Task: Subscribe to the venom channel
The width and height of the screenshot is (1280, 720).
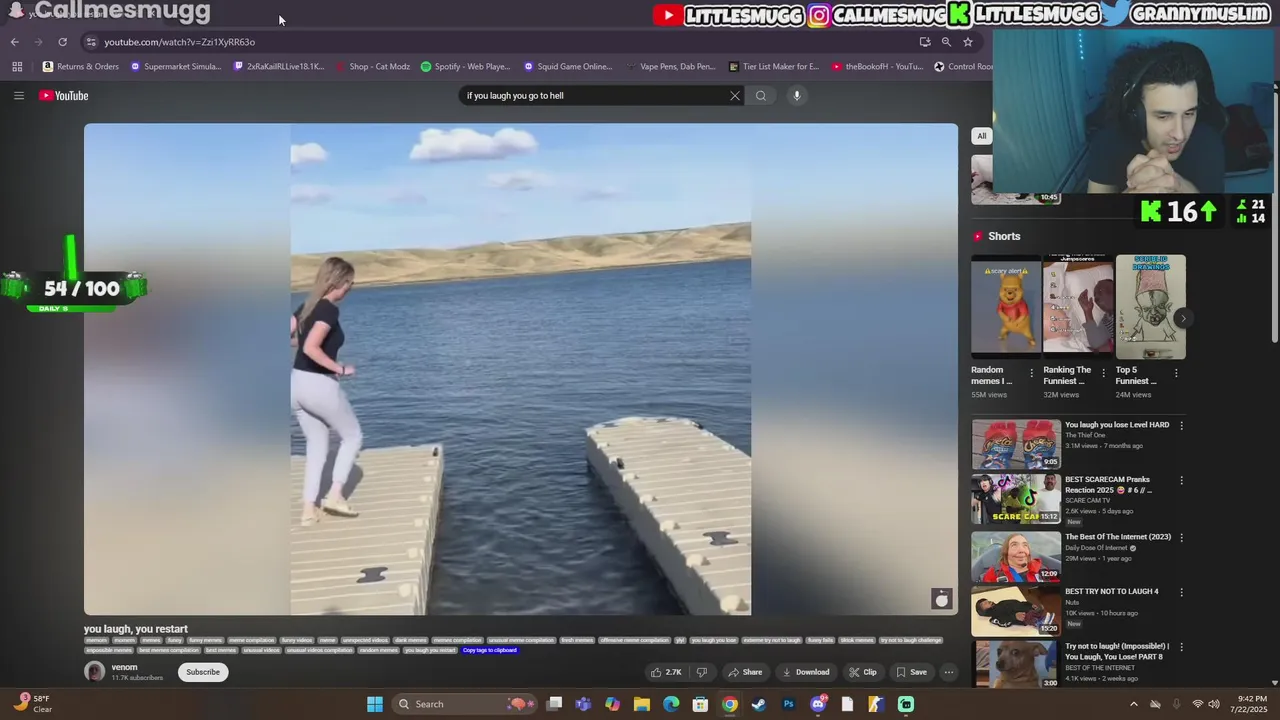Action: click(203, 672)
